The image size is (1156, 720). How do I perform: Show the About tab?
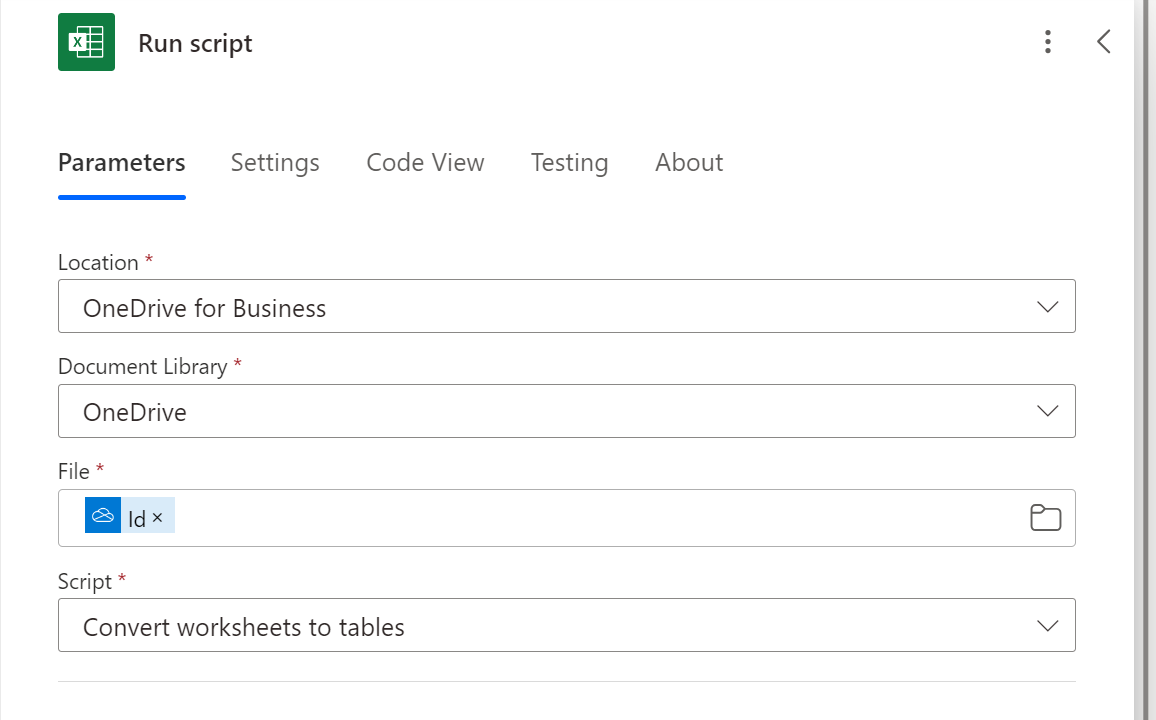point(689,163)
